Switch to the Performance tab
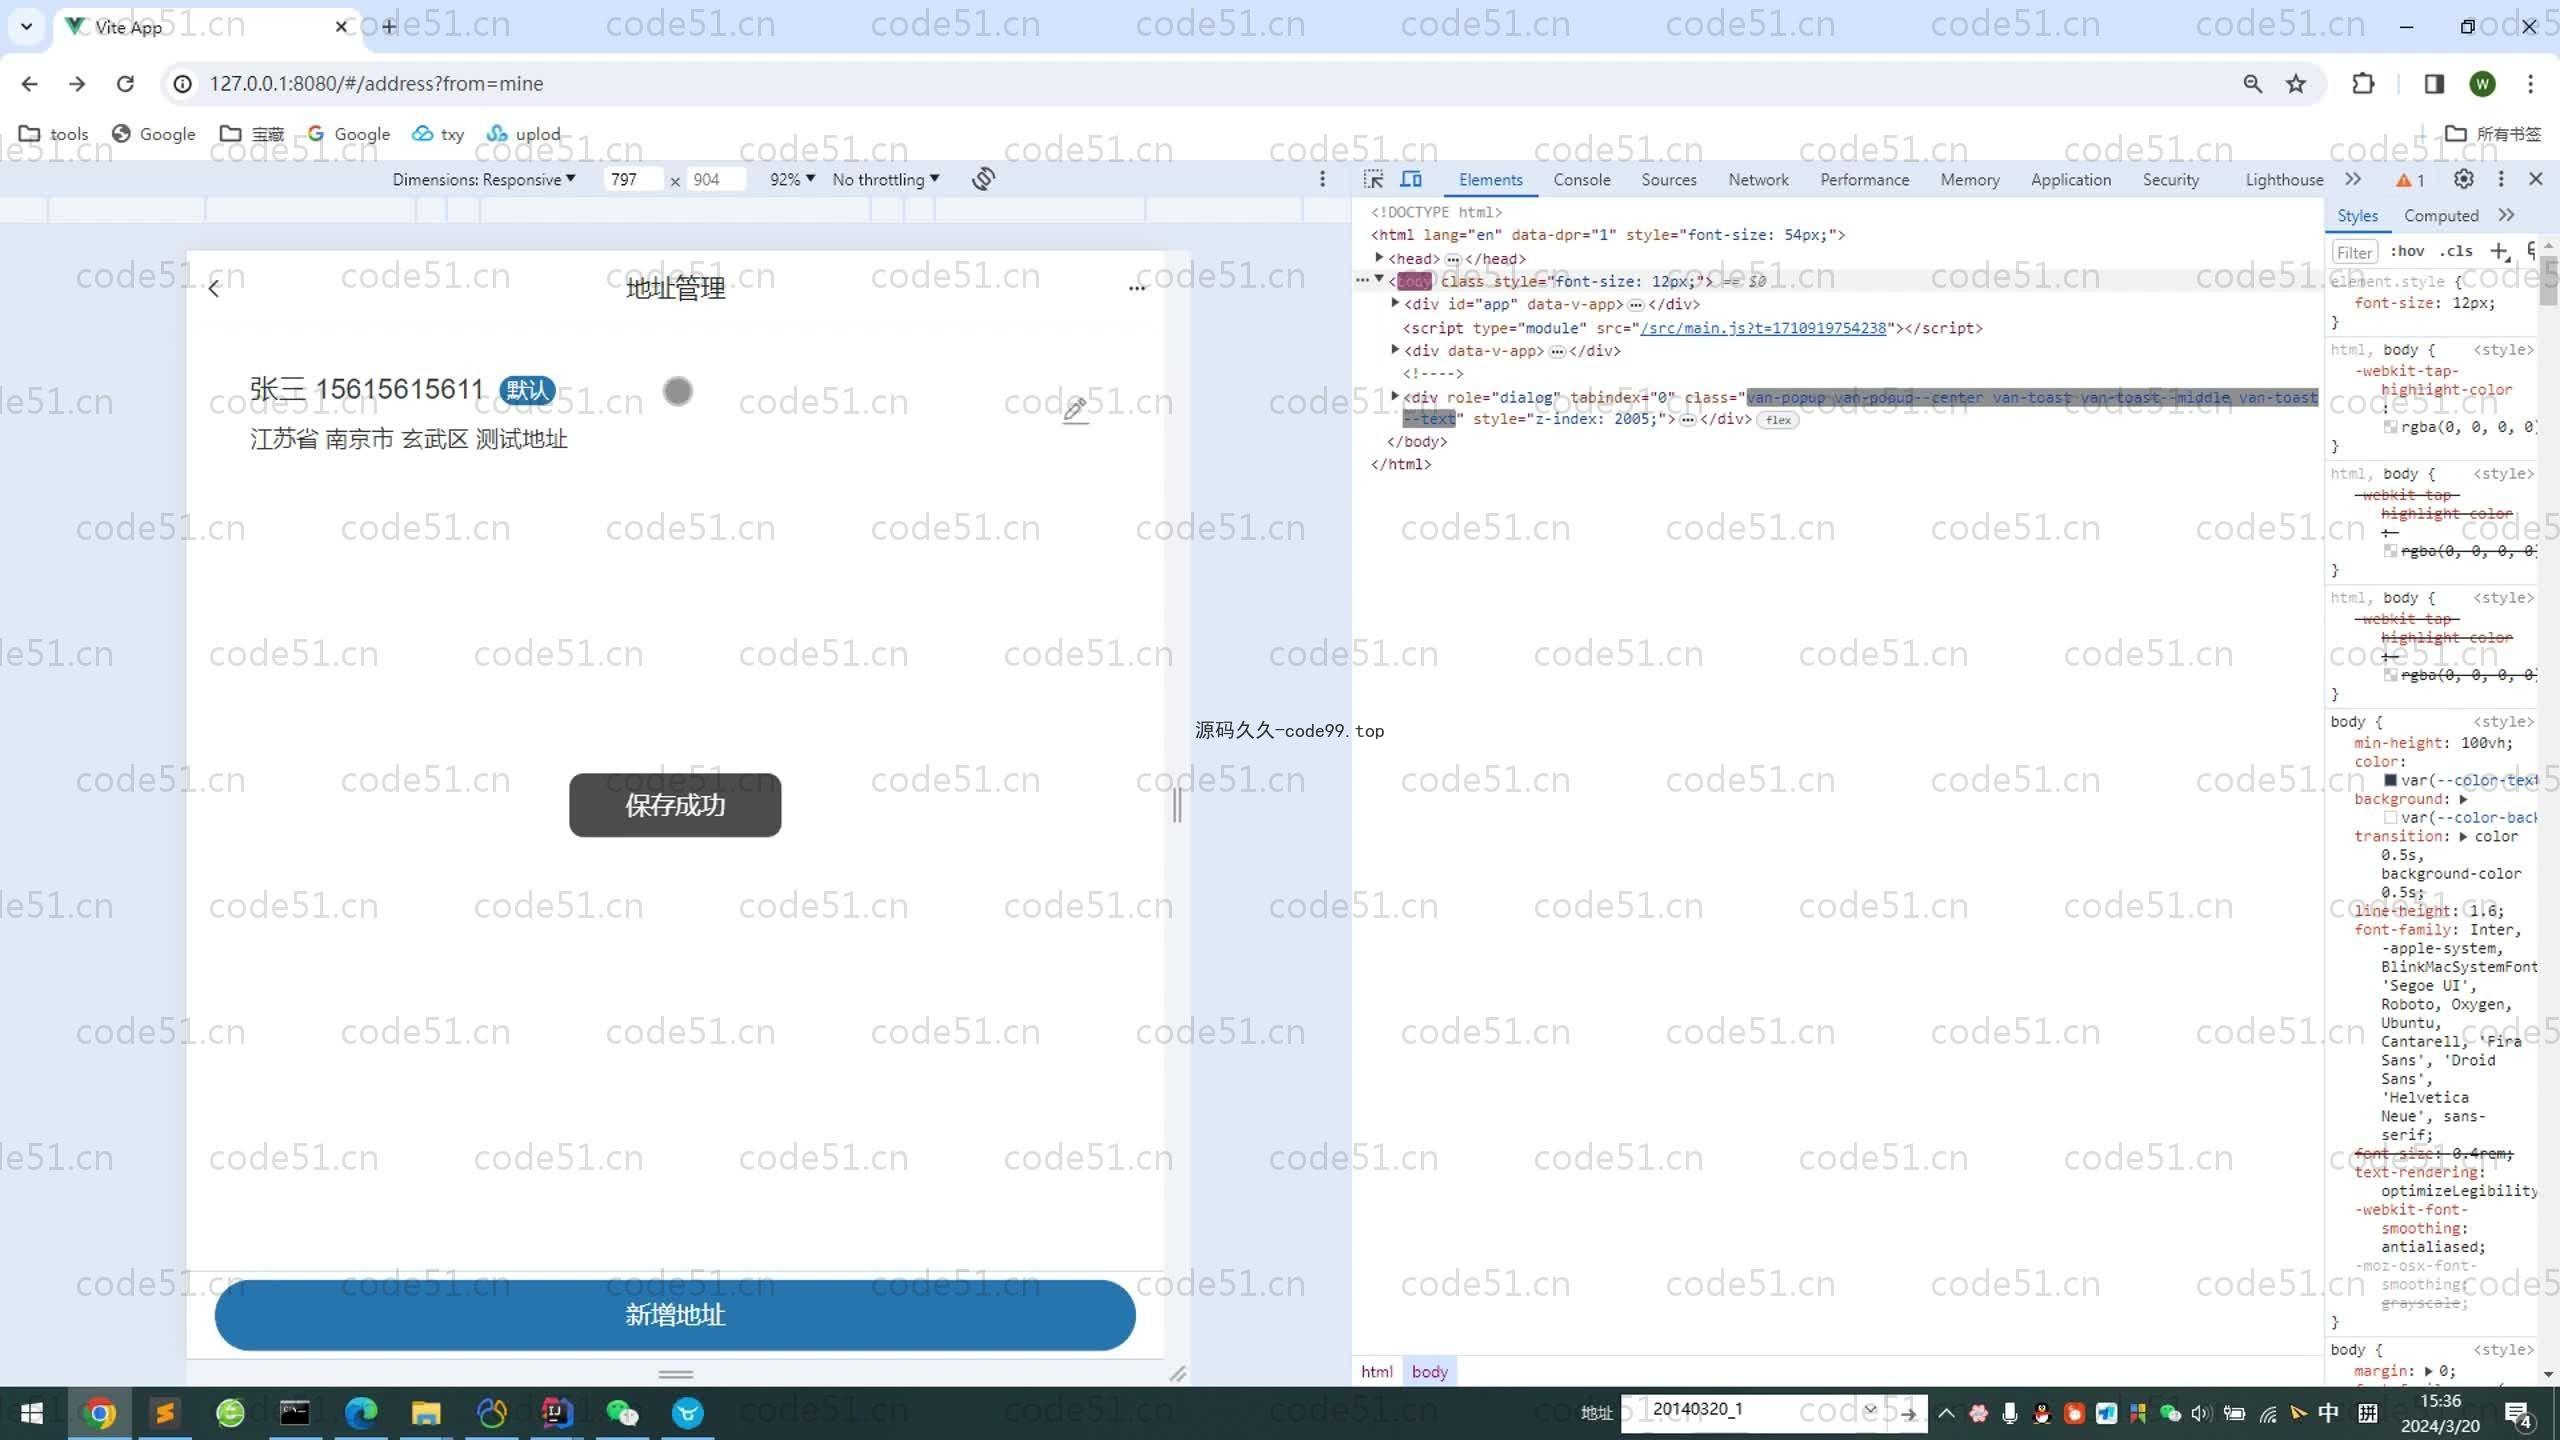Screen dimensions: 2560x1440 pyautogui.click(x=1864, y=180)
